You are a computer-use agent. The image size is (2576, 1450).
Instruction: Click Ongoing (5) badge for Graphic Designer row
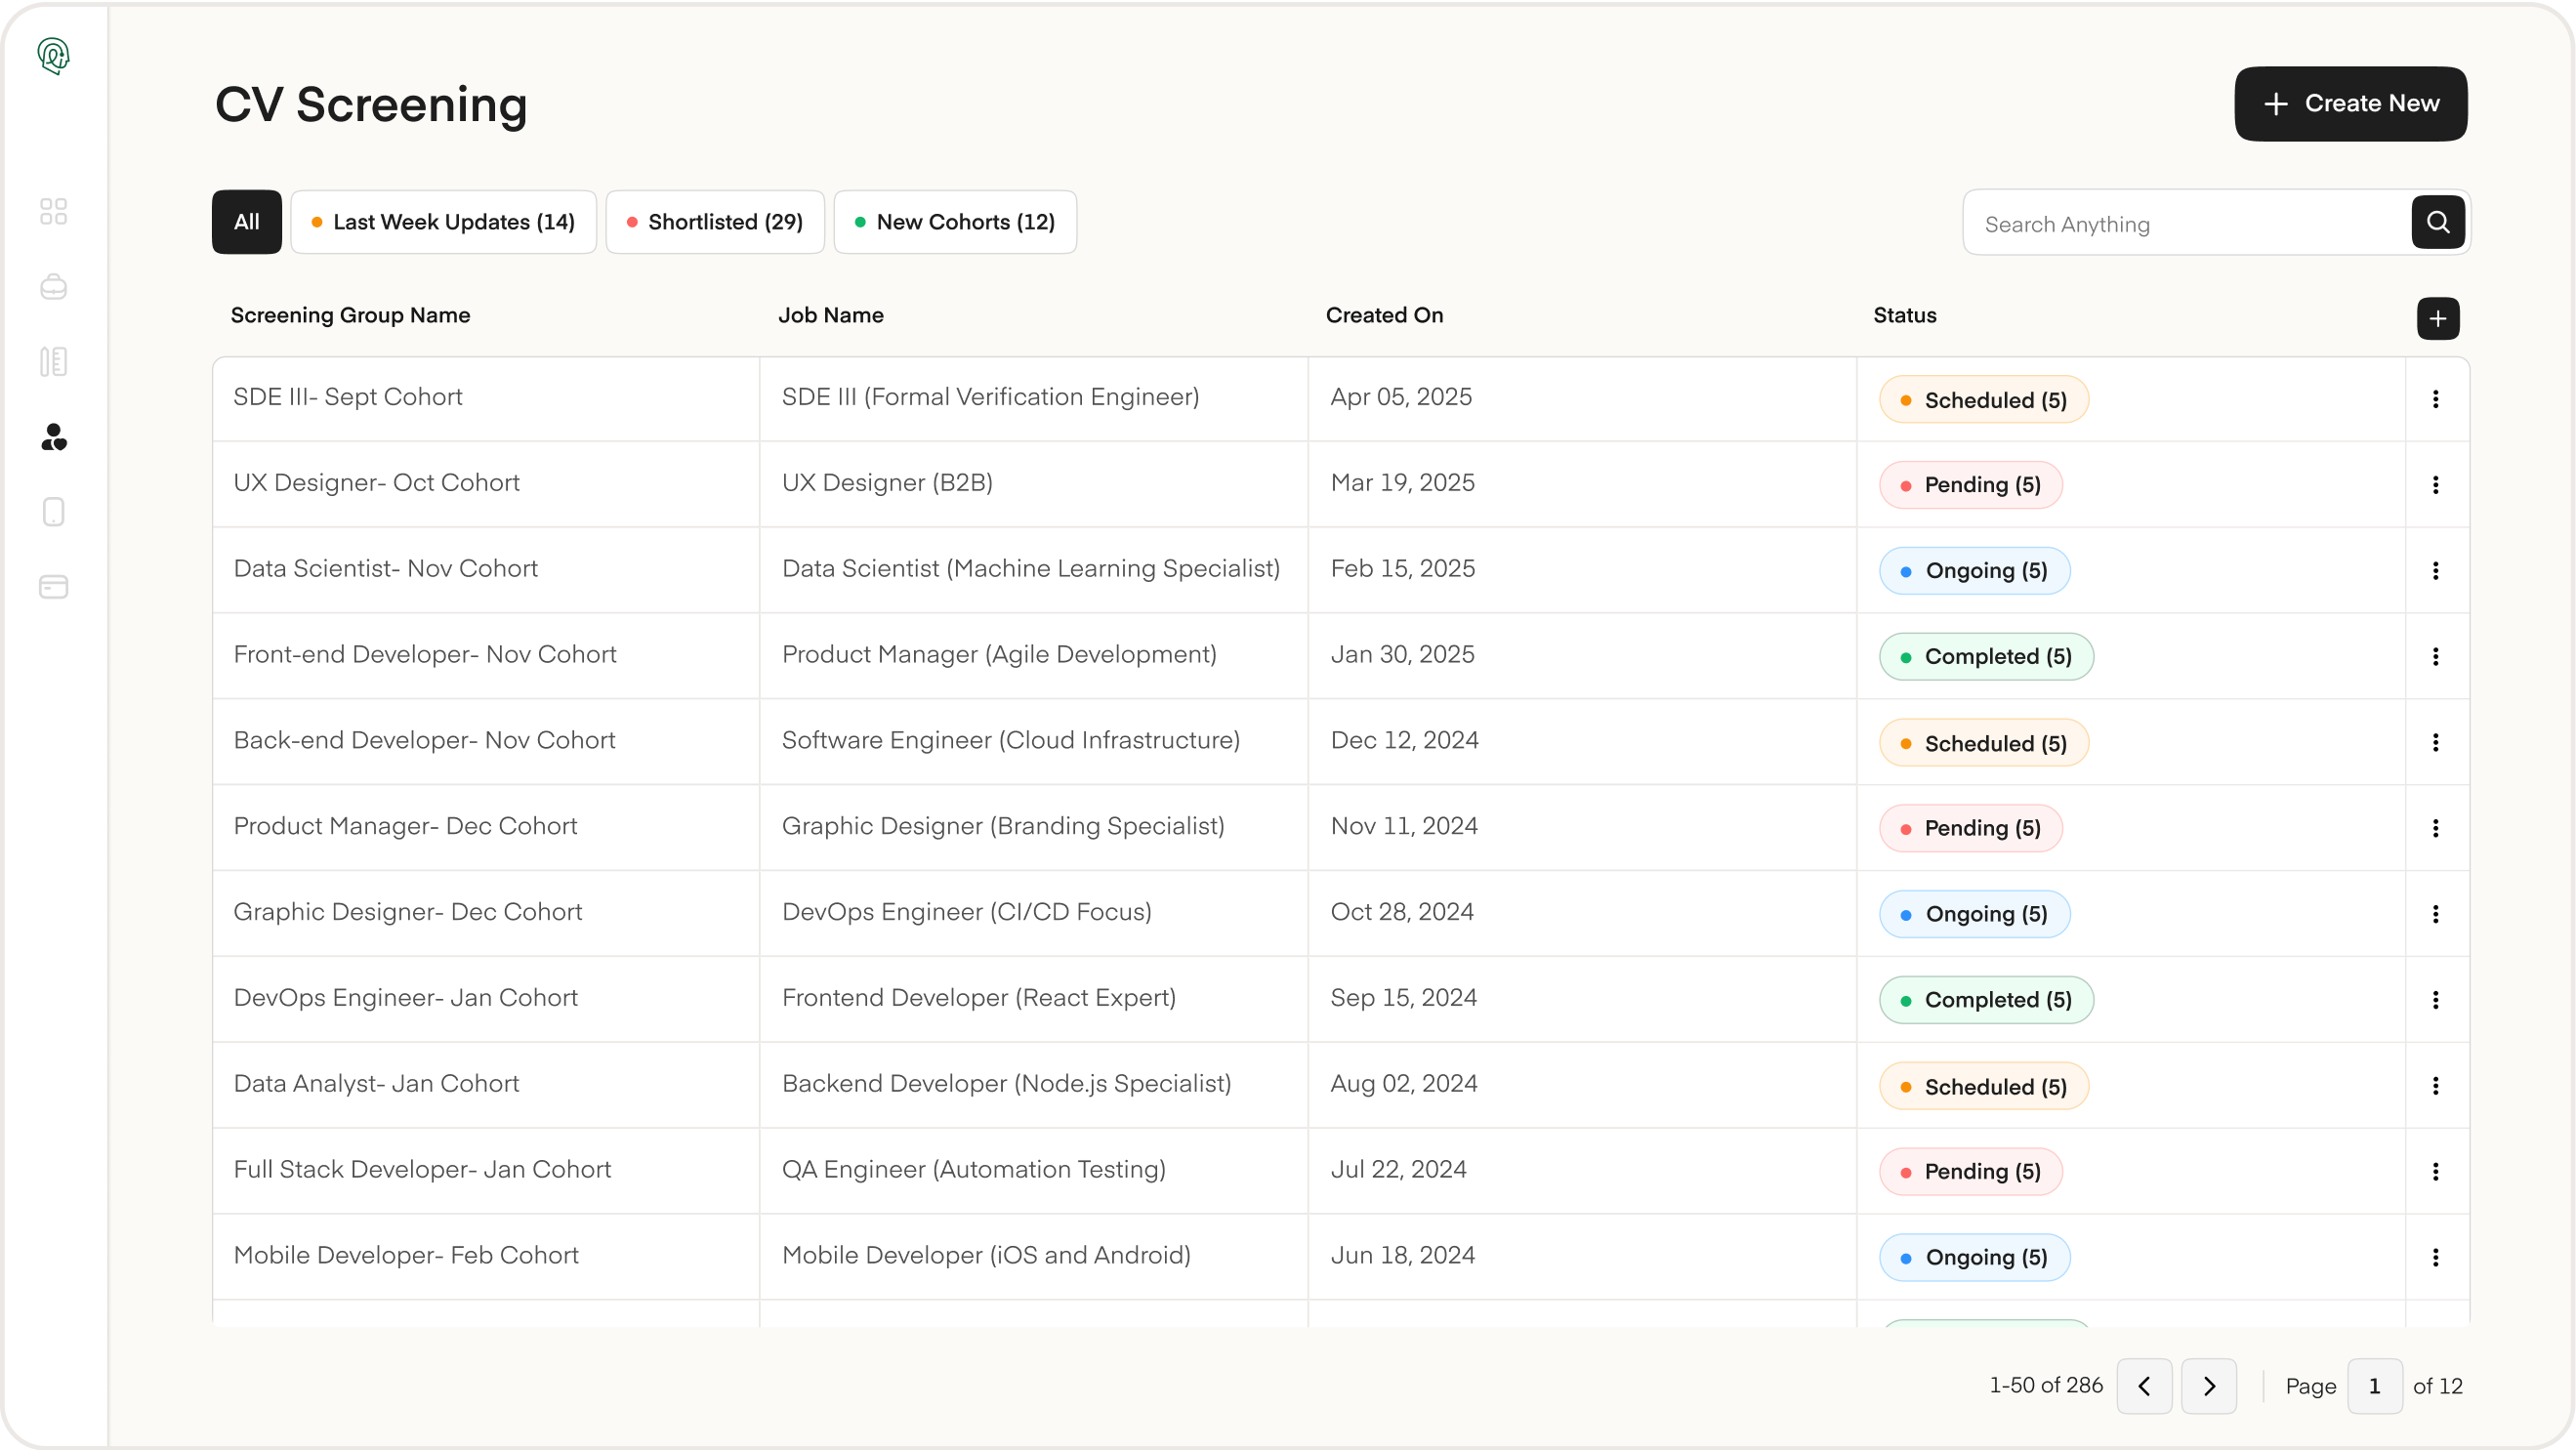coord(1975,914)
